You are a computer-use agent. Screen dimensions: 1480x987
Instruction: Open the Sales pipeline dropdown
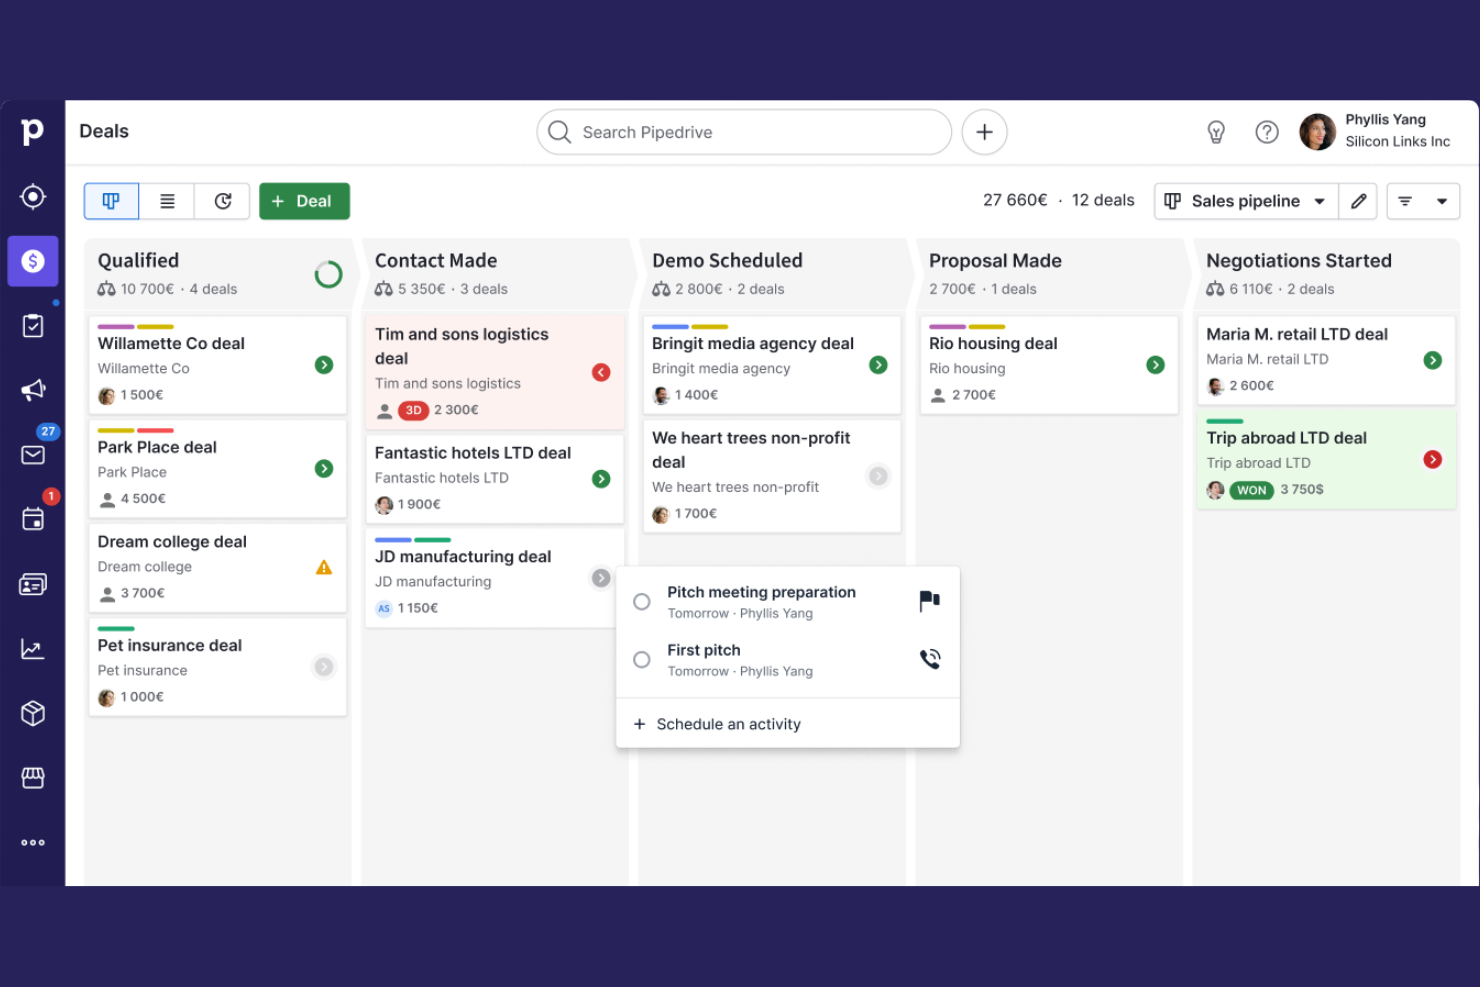click(1245, 201)
